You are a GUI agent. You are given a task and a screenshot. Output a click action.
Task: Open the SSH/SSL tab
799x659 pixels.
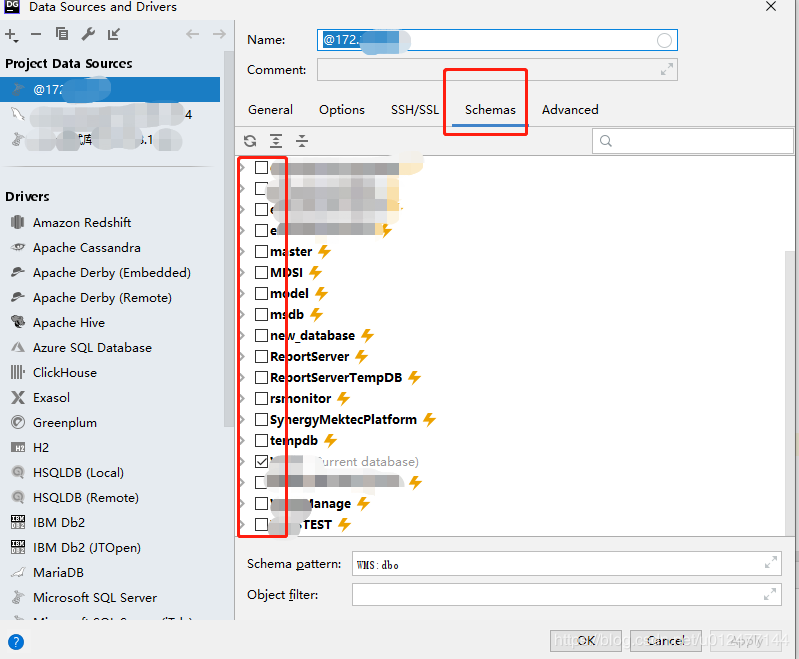tap(414, 110)
